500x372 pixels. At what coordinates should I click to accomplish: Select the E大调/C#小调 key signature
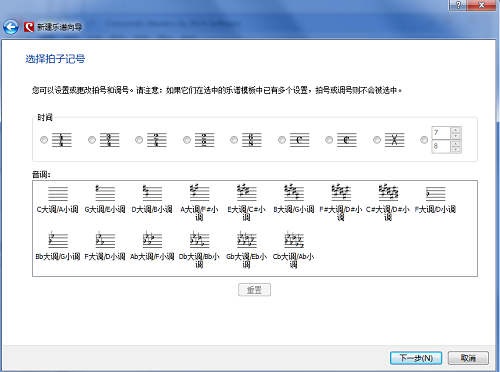[246, 203]
